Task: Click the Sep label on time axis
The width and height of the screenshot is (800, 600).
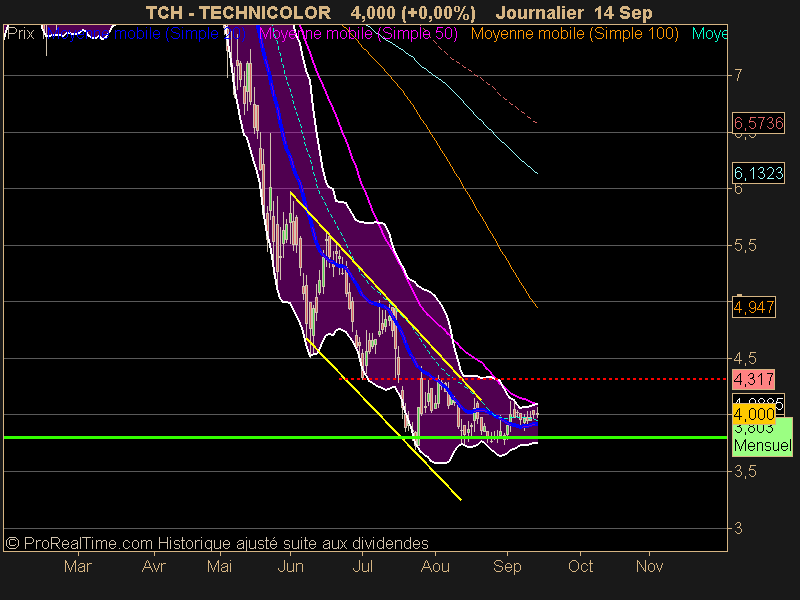Action: point(507,566)
